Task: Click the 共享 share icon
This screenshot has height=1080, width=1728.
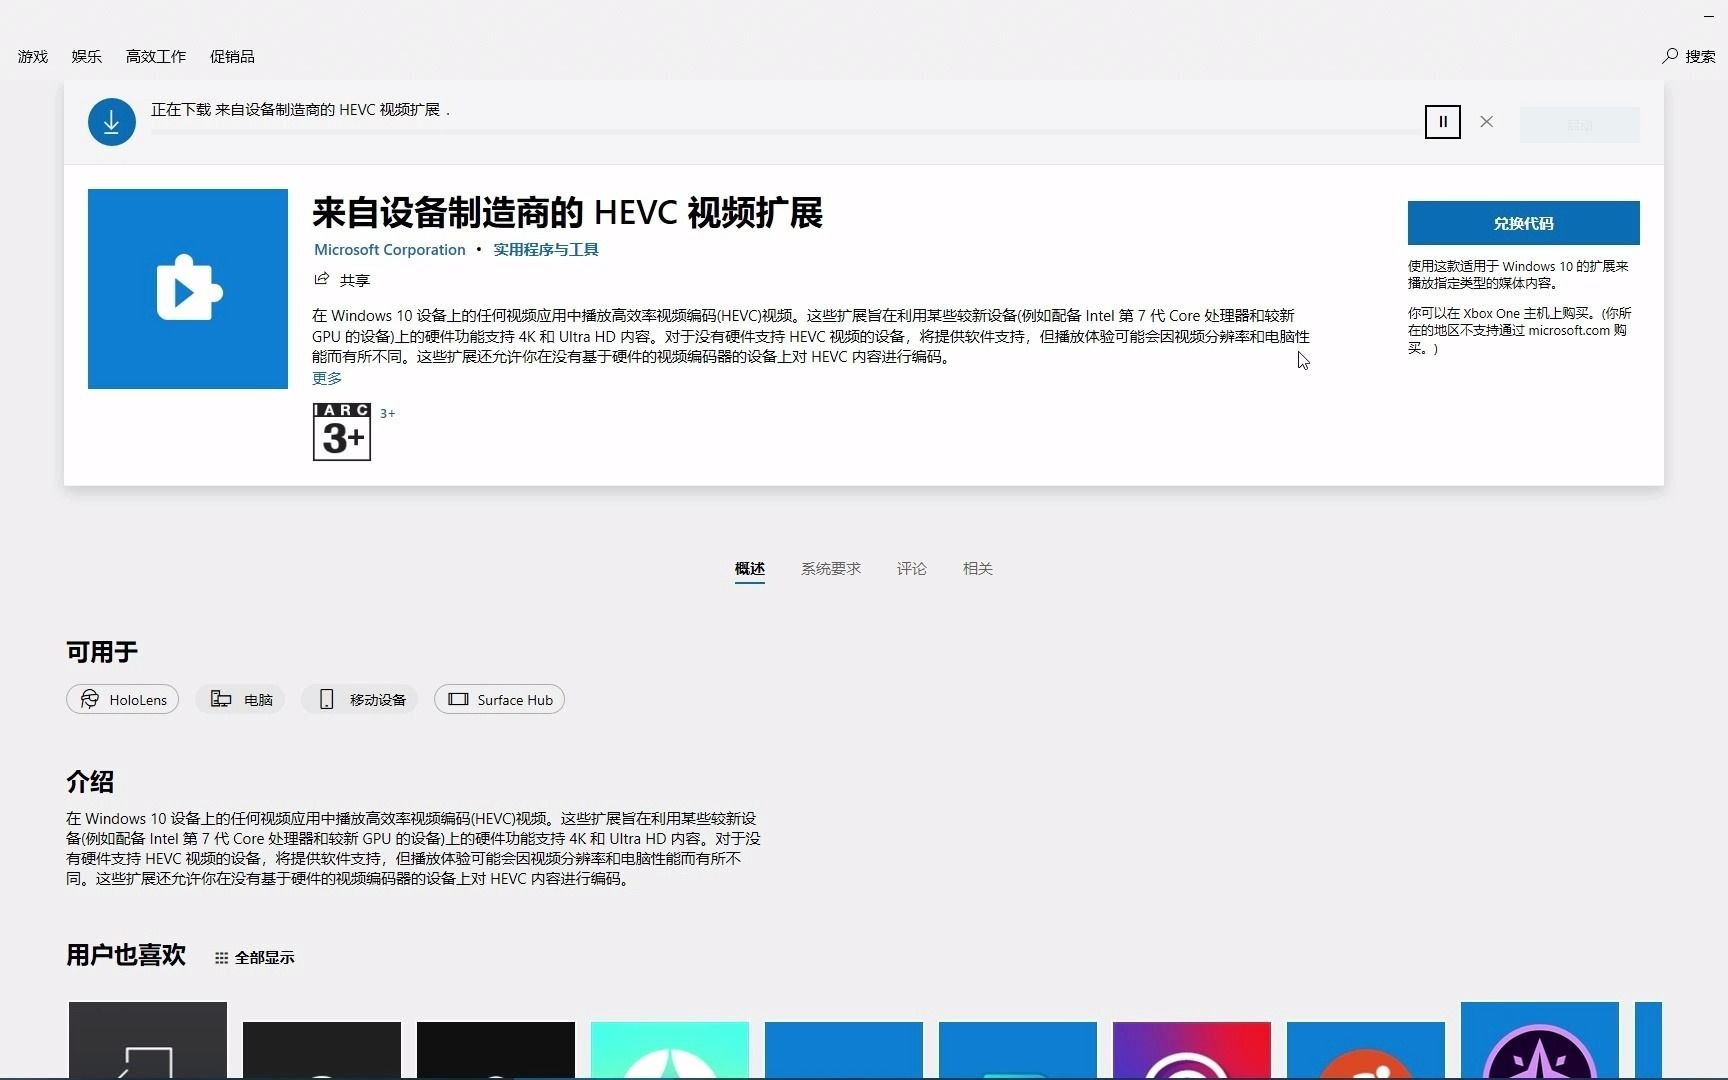Action: coord(321,279)
